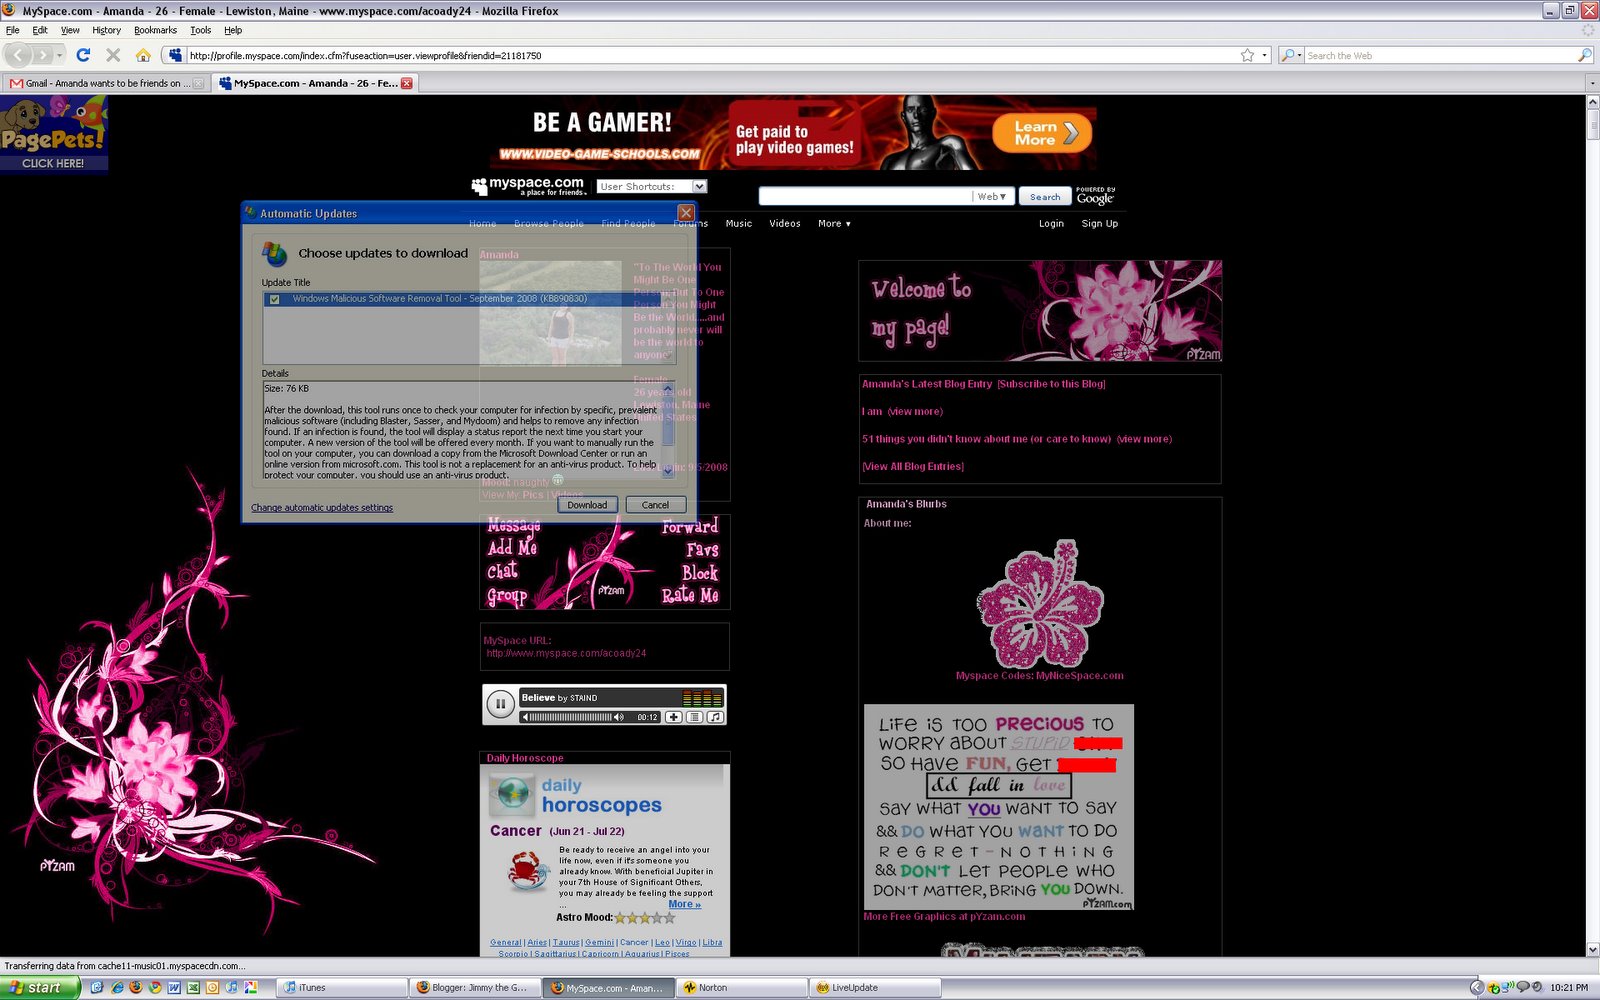This screenshot has width=1600, height=1000.
Task: Bookmark this page with the star icon
Action: tap(1247, 55)
